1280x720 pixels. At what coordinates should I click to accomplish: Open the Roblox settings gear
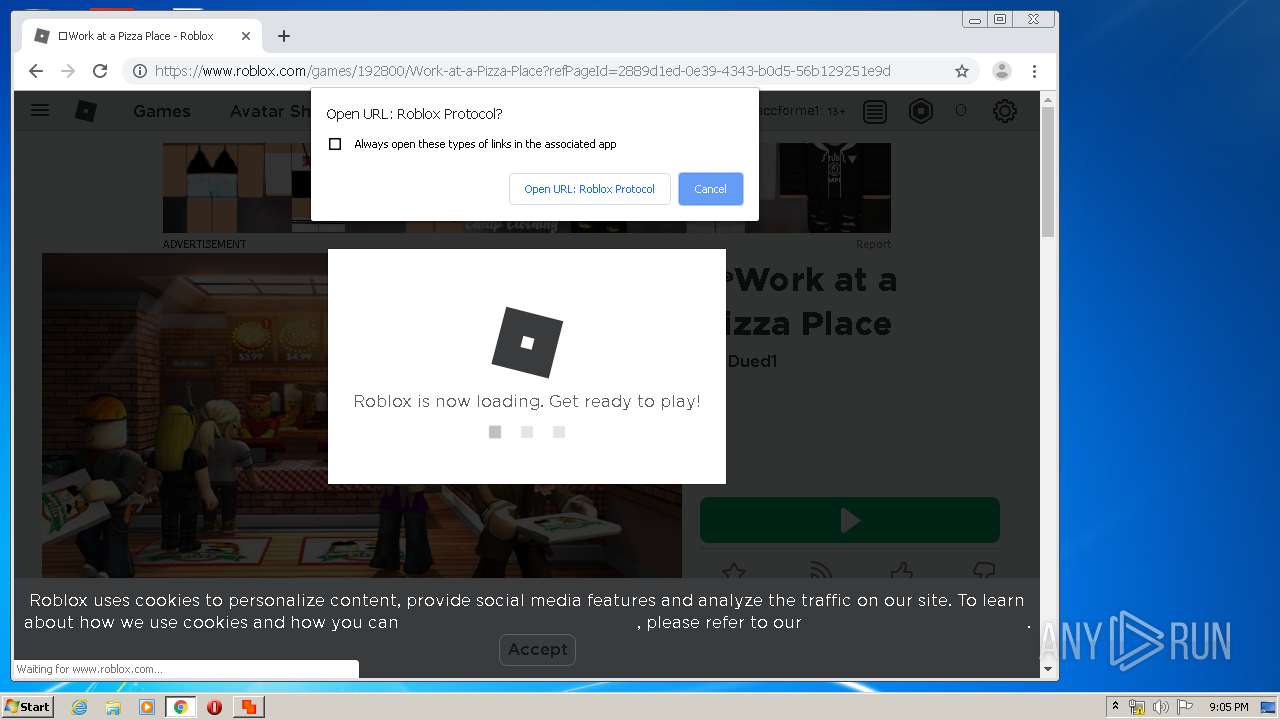click(x=1005, y=111)
